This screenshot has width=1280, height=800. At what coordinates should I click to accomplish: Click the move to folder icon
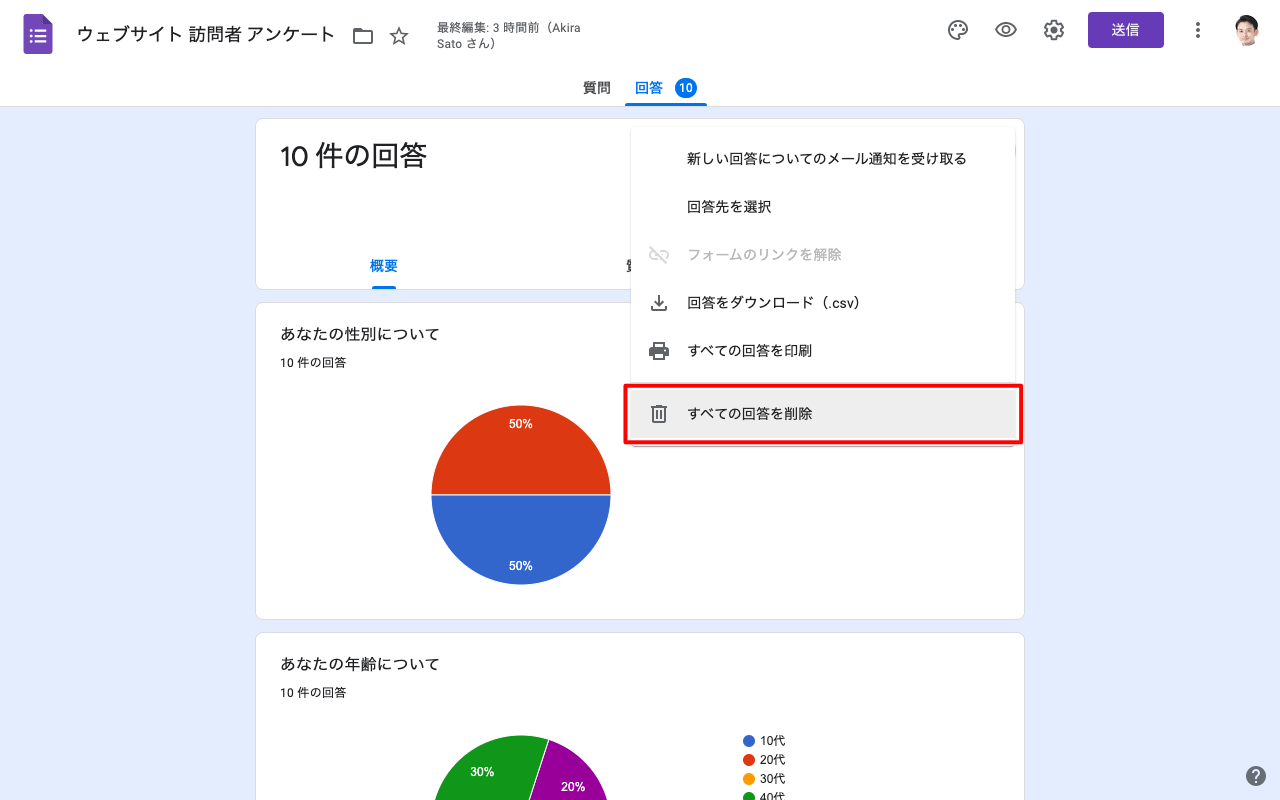point(363,36)
